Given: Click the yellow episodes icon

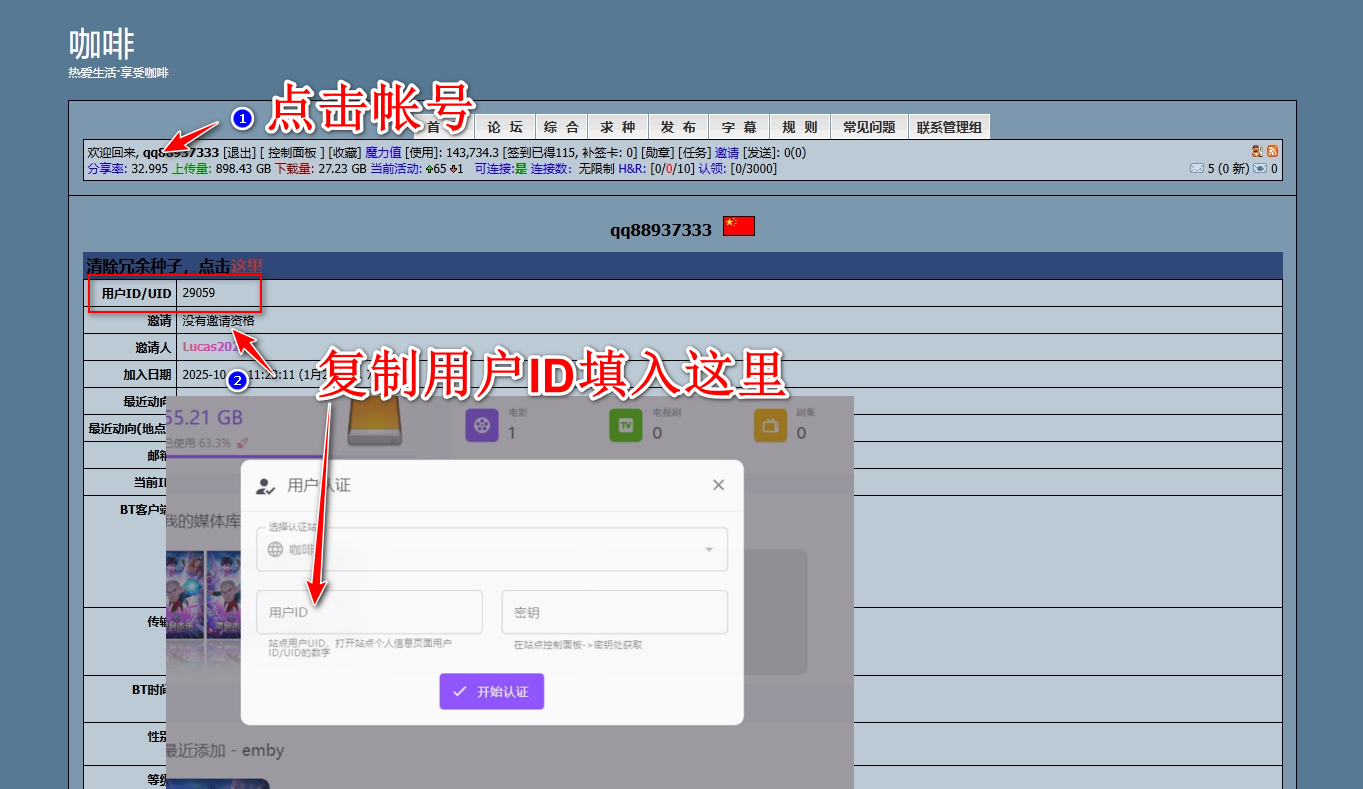Looking at the screenshot, I should (771, 425).
